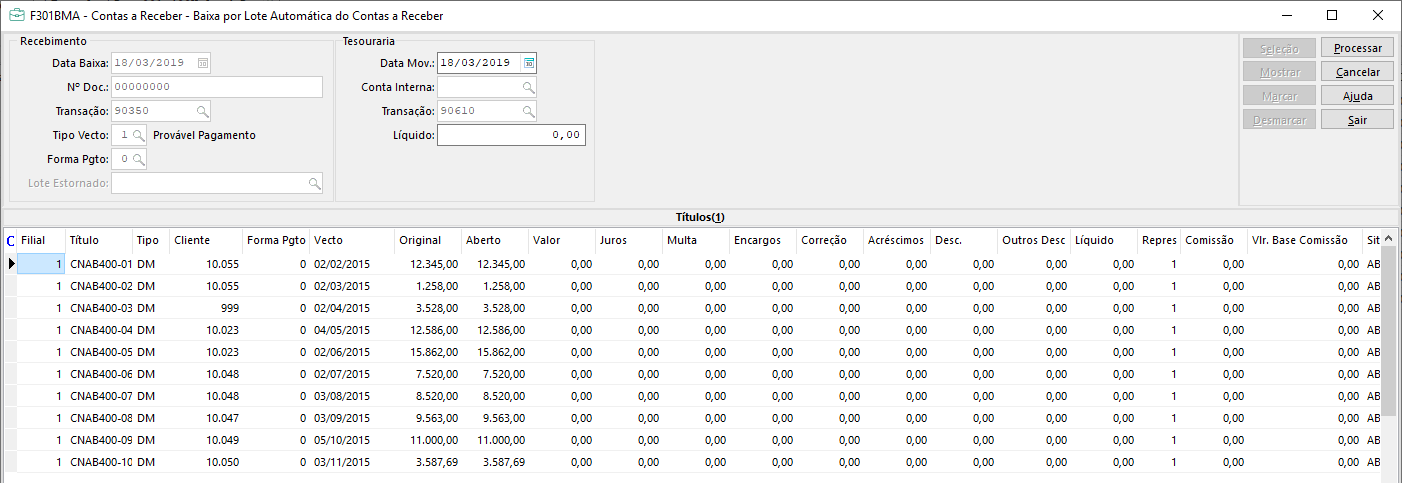Click Vecto date 05/10/2015
Viewport: 1402px width, 483px height.
342,440
